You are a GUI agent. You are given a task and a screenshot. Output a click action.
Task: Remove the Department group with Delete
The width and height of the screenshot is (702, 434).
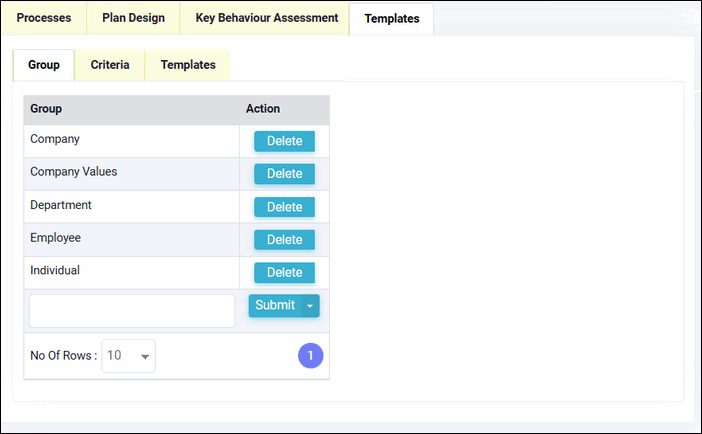click(284, 207)
